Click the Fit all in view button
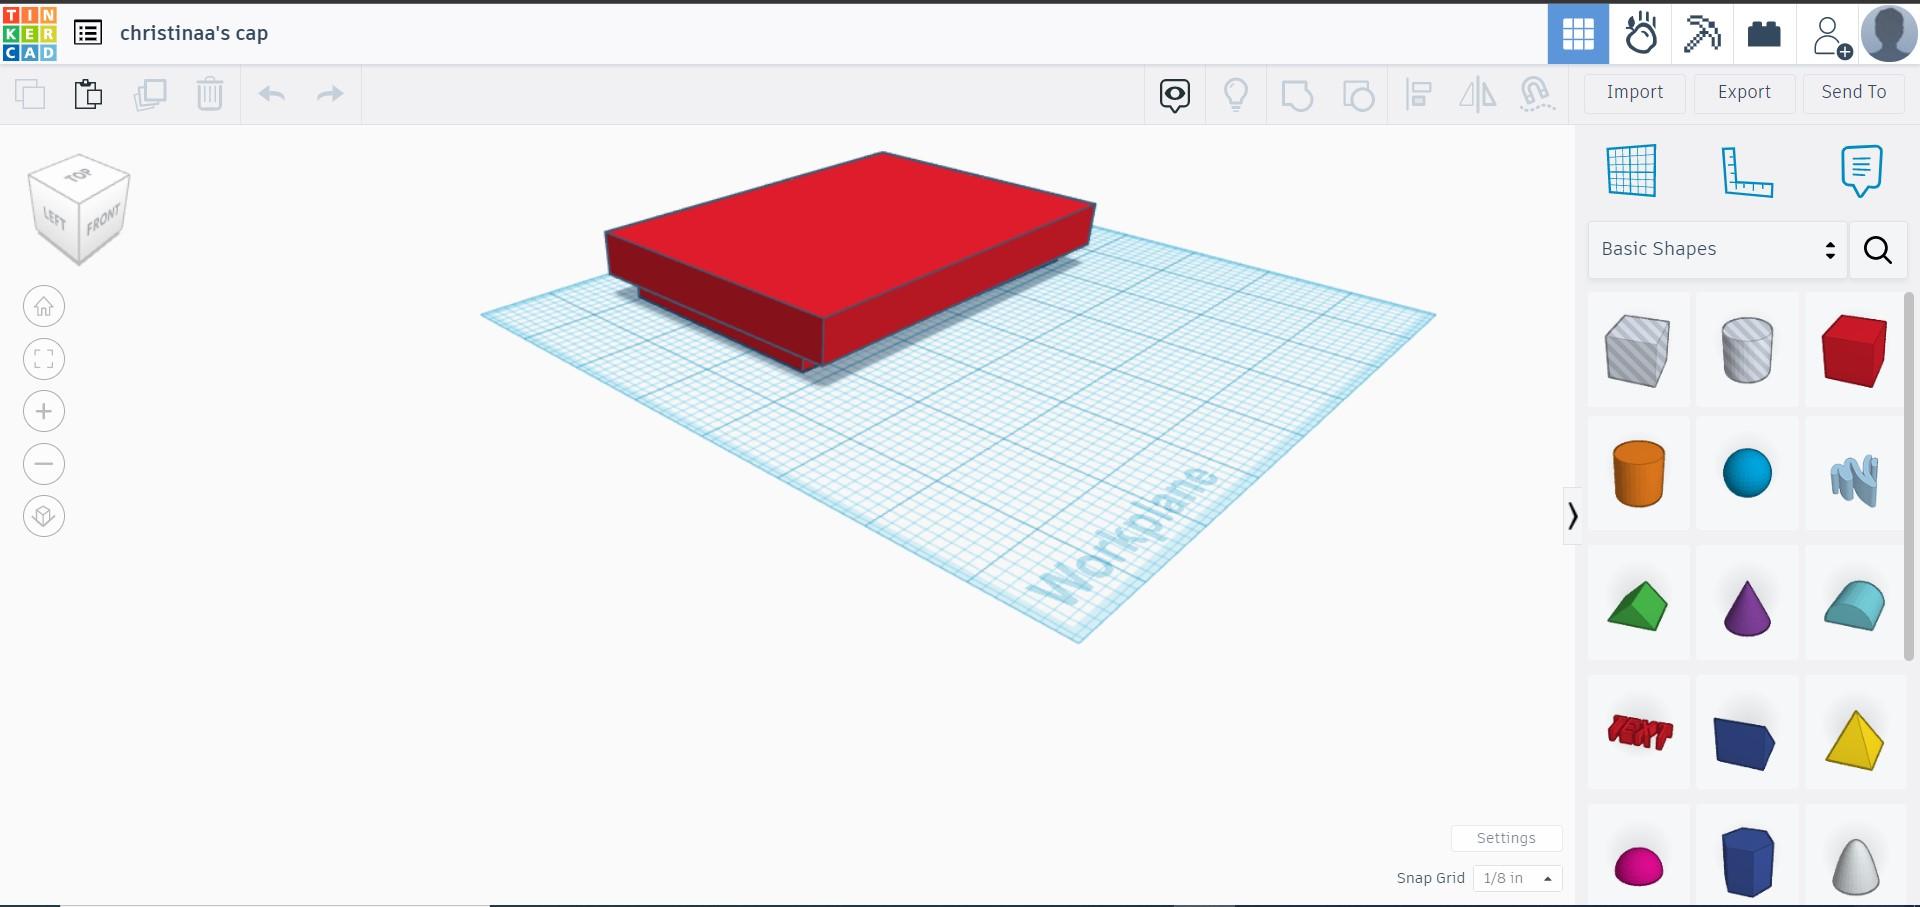The image size is (1920, 907). (x=44, y=359)
